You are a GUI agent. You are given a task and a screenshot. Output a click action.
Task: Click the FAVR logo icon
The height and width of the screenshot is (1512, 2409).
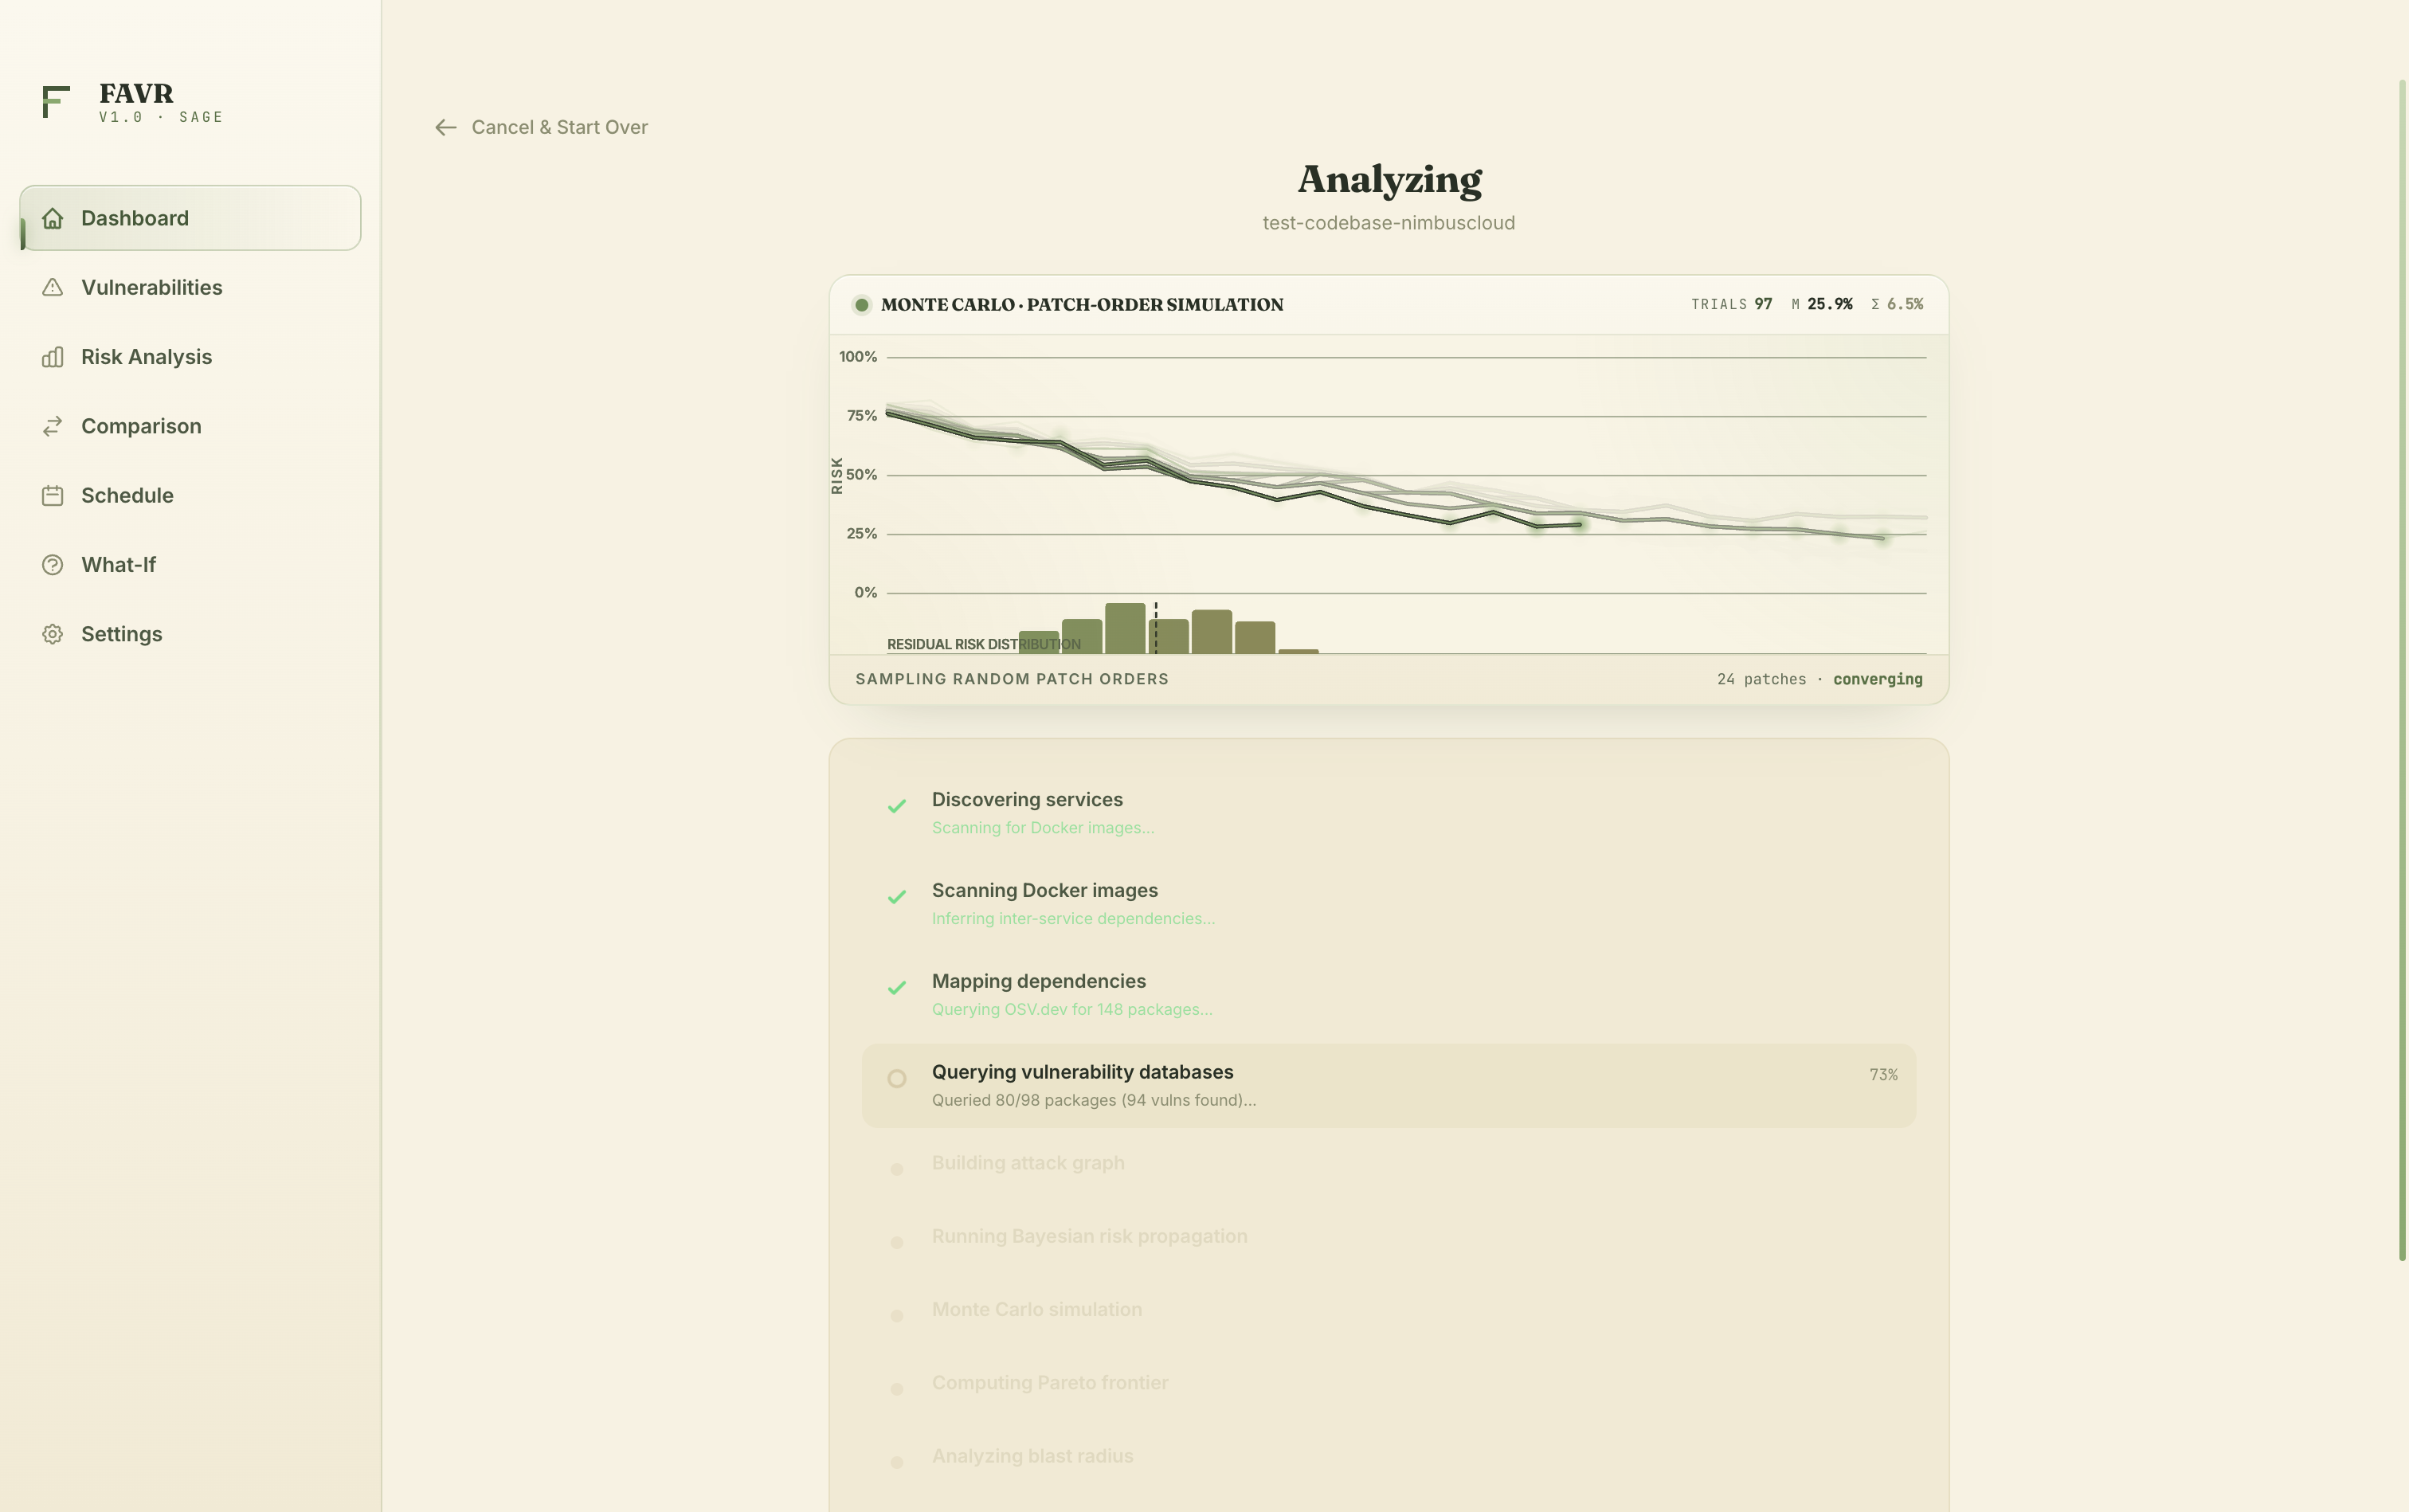click(x=56, y=101)
